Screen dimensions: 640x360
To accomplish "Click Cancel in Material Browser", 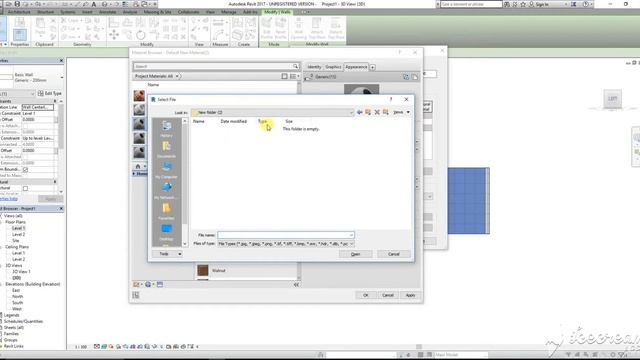I will tap(388, 295).
